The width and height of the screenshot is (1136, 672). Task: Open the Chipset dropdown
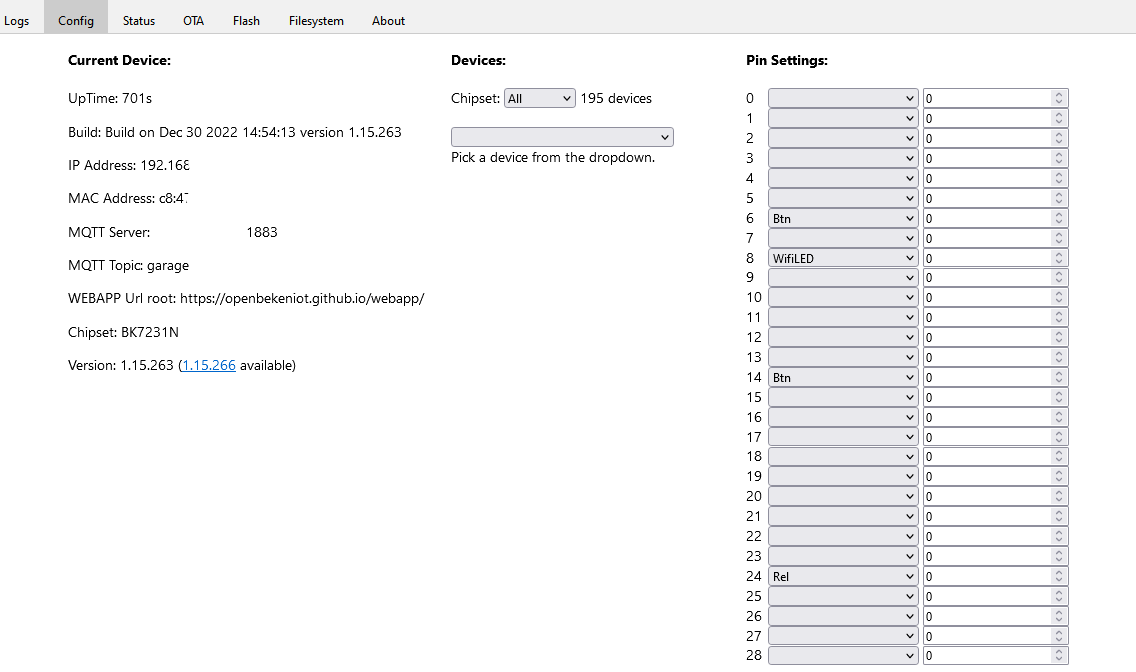tap(540, 98)
